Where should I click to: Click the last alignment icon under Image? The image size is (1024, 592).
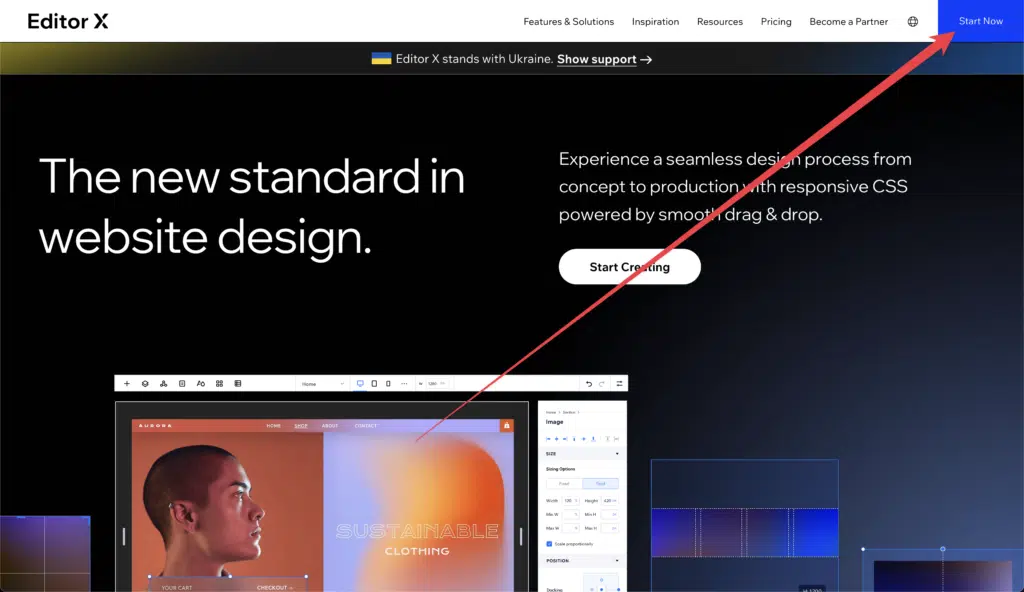pyautogui.click(x=616, y=439)
